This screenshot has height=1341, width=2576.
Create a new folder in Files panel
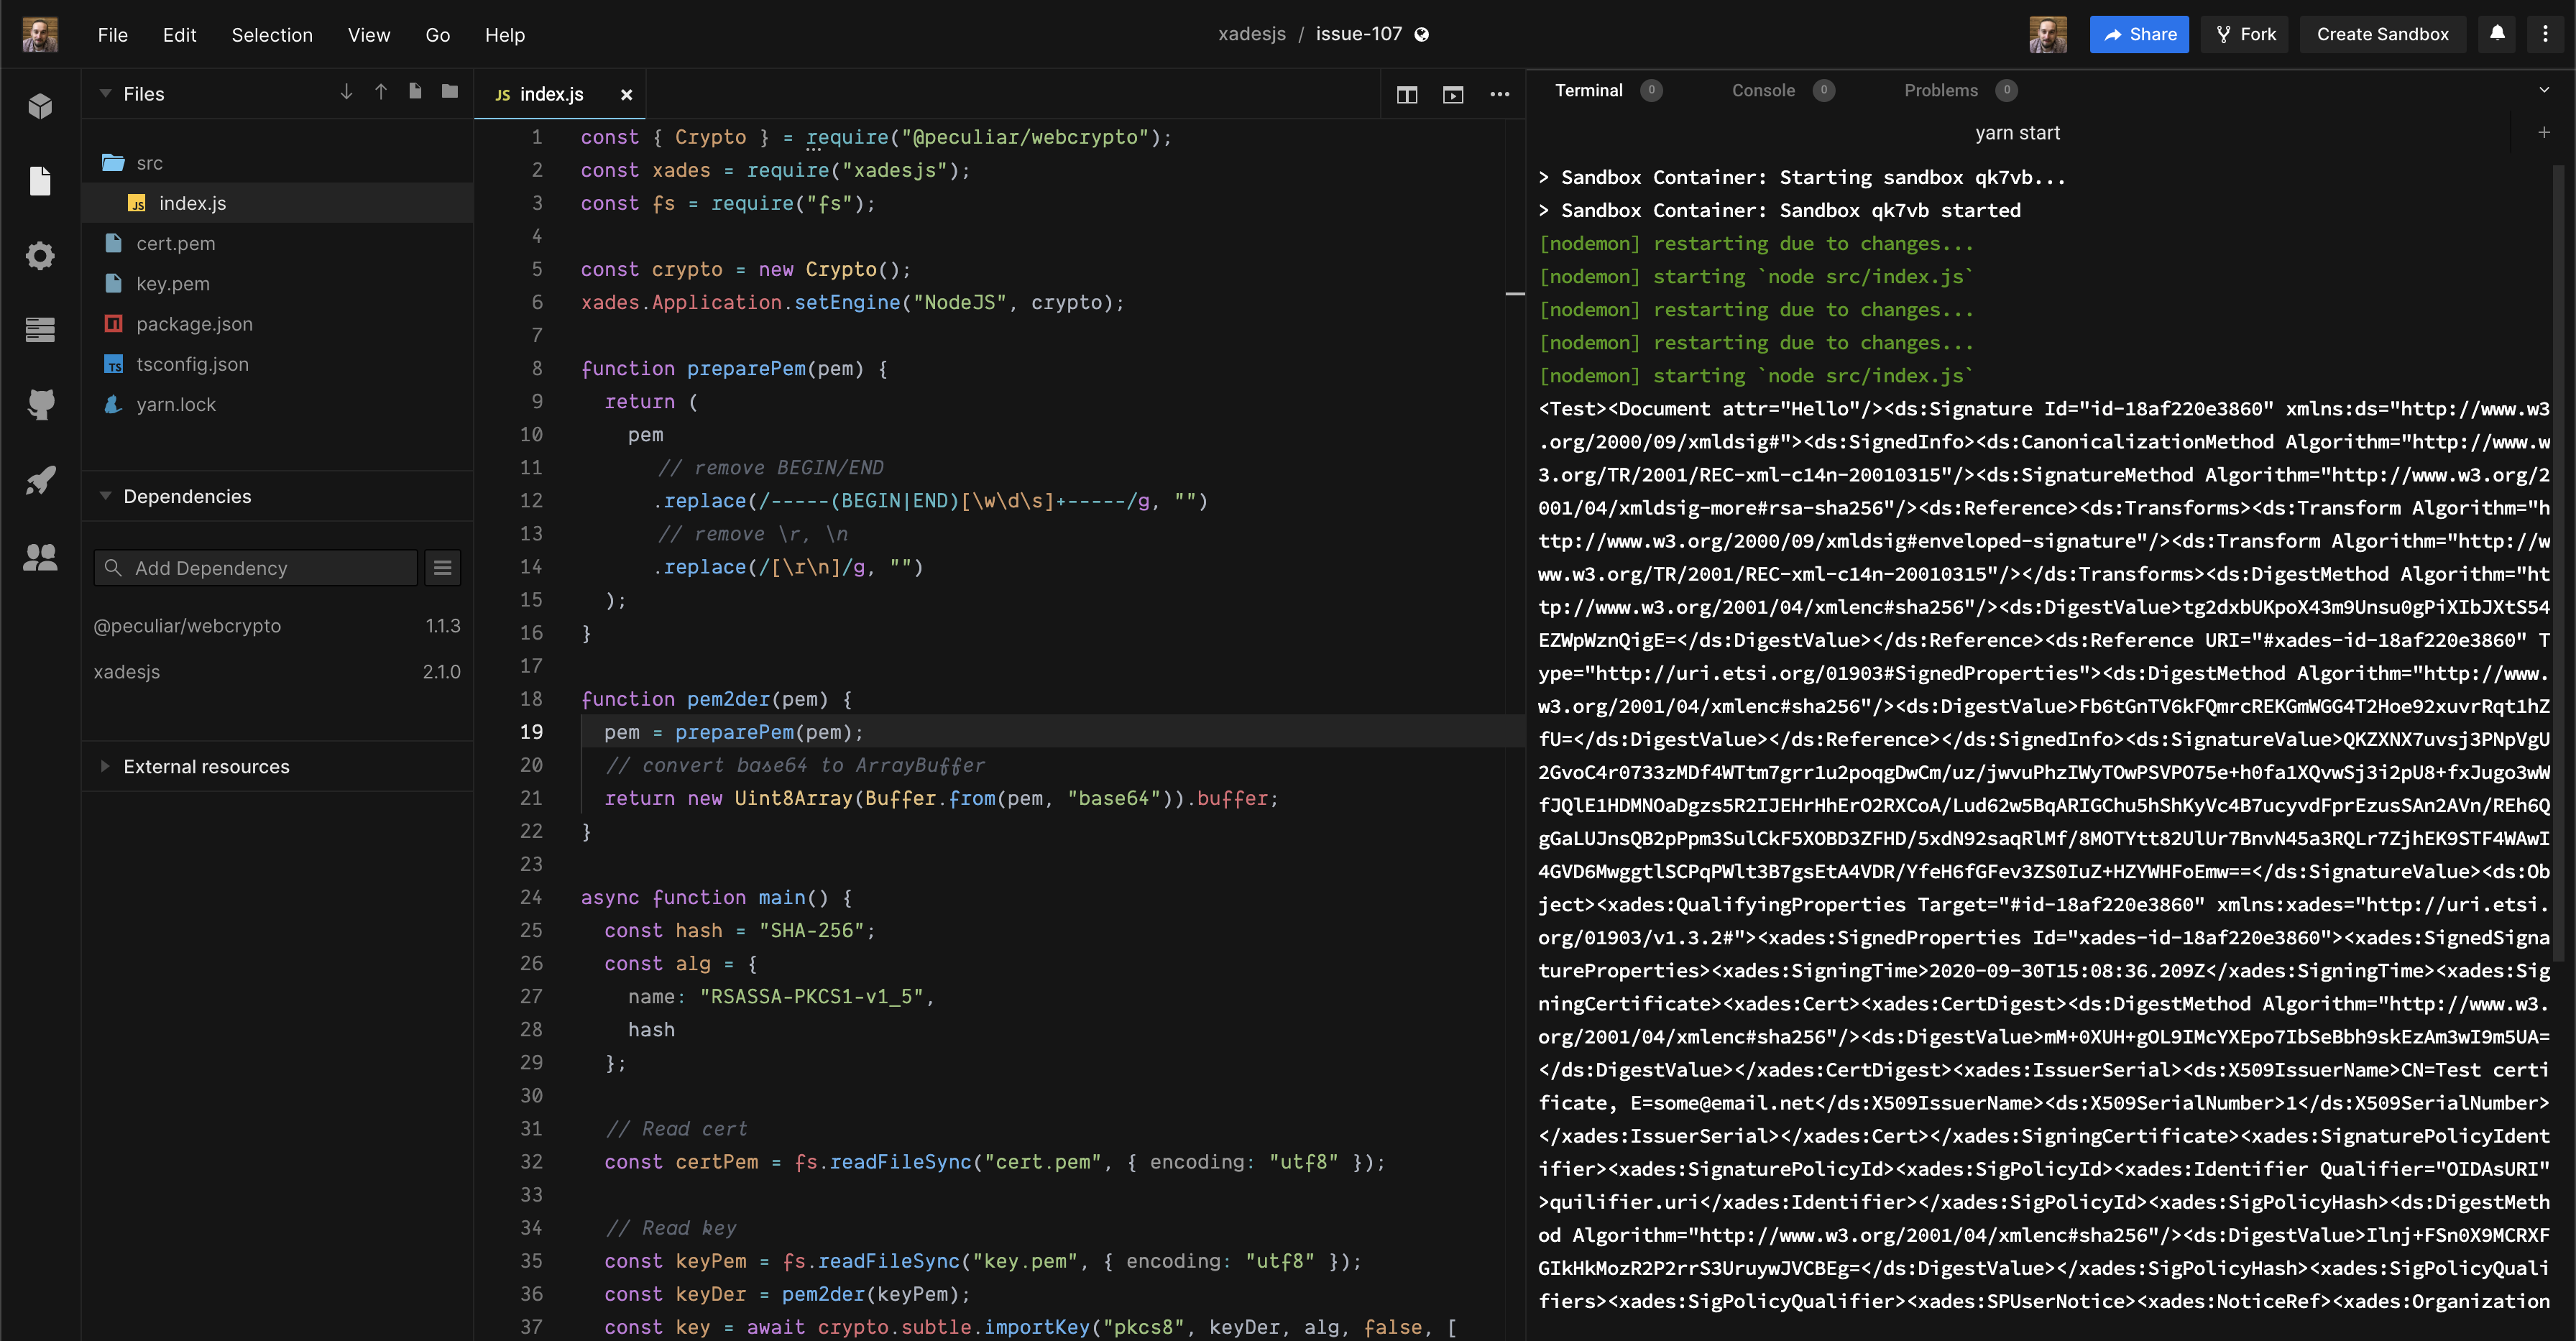449,91
